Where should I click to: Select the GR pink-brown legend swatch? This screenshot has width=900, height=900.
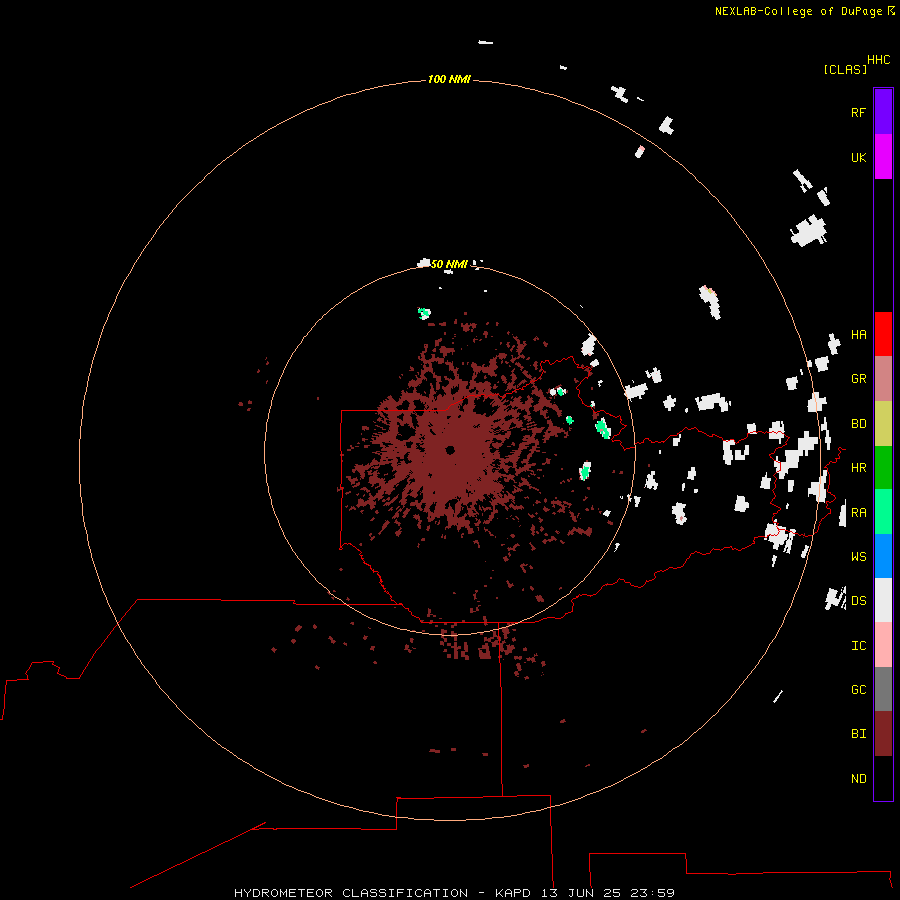(883, 379)
